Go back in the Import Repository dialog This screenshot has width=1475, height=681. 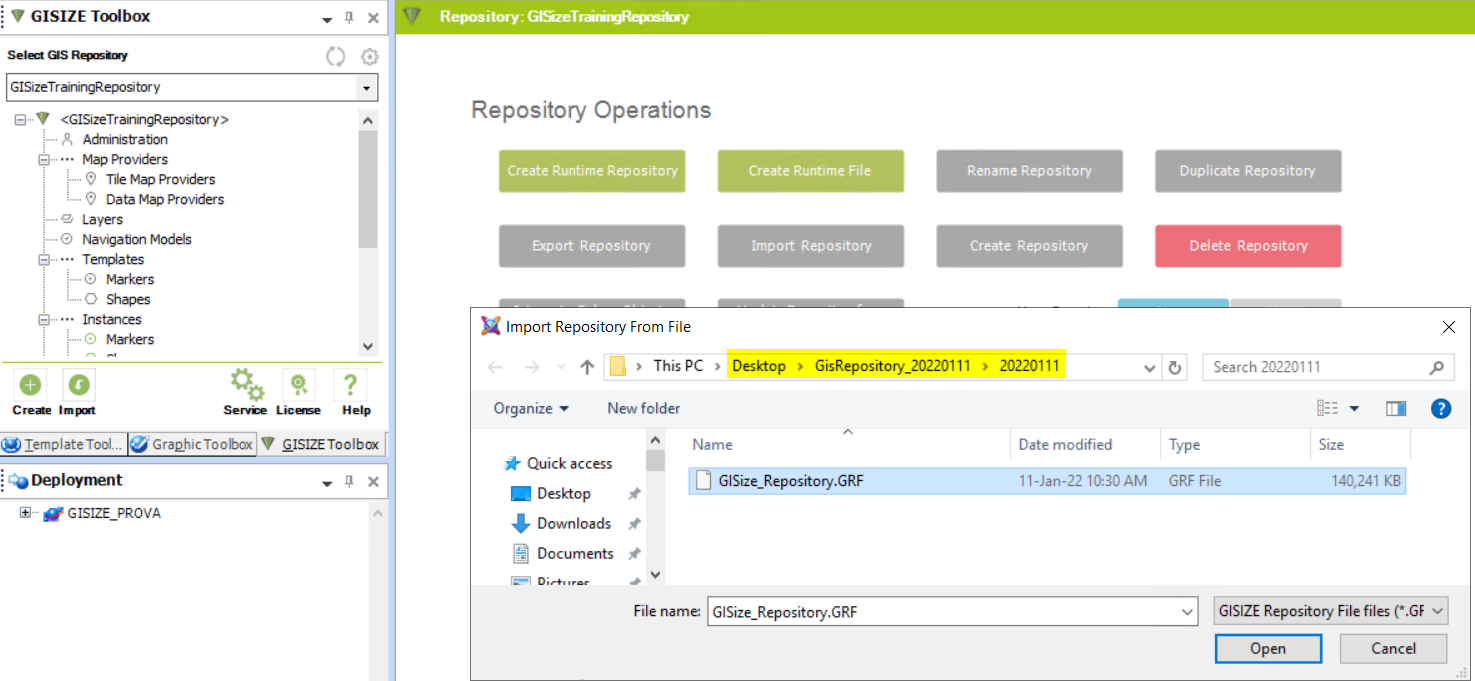pyautogui.click(x=495, y=367)
